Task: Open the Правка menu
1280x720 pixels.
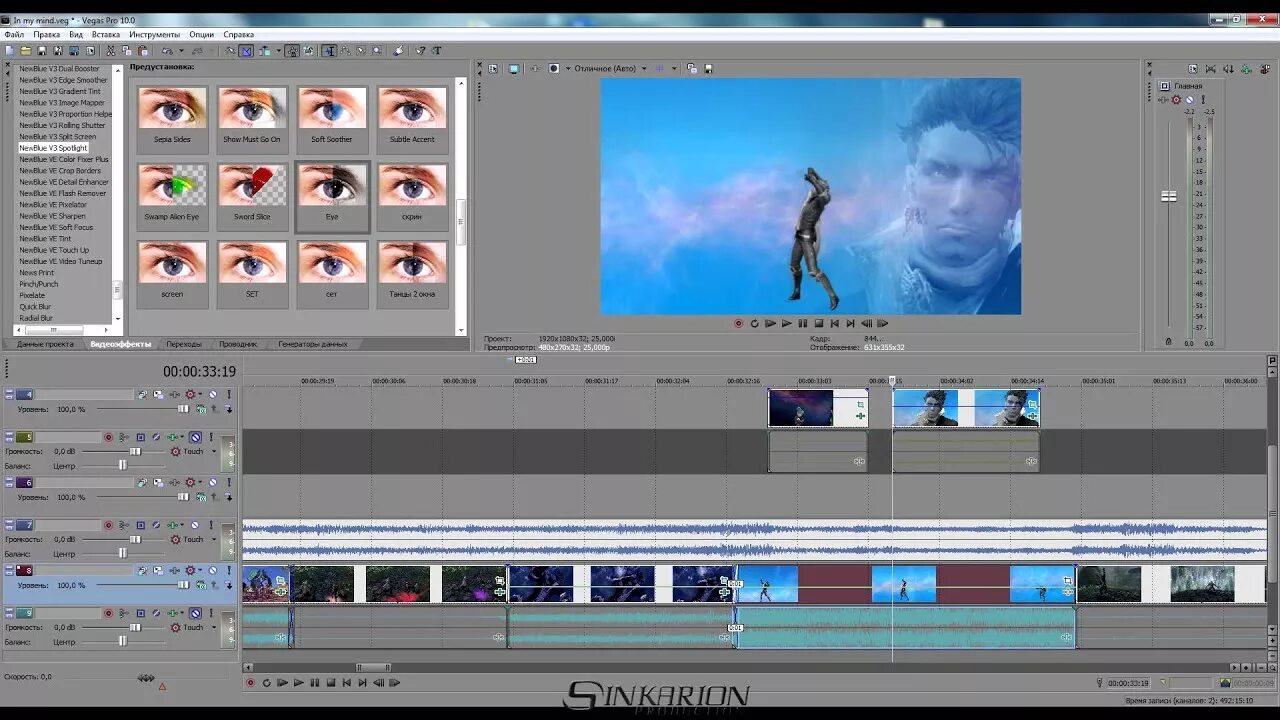Action: pyautogui.click(x=46, y=34)
